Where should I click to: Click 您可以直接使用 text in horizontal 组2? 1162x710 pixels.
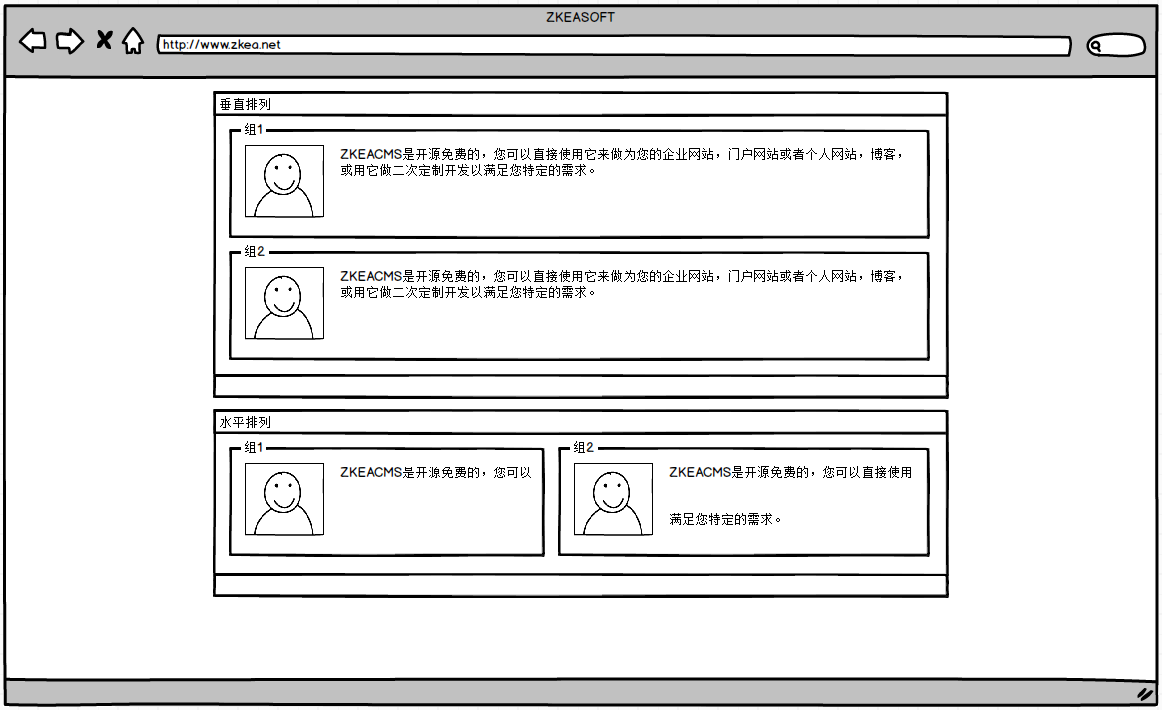coord(867,472)
